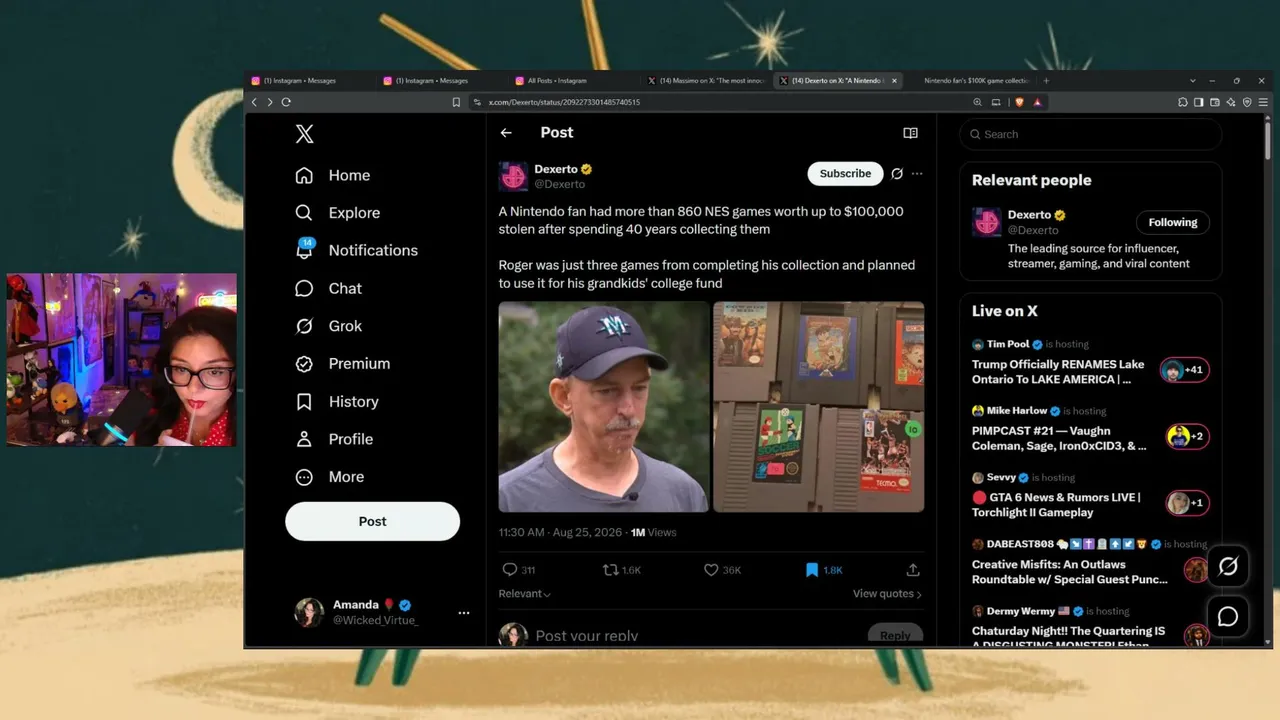The height and width of the screenshot is (720, 1280).
Task: Open the NES cartridges photo
Action: [x=819, y=407]
